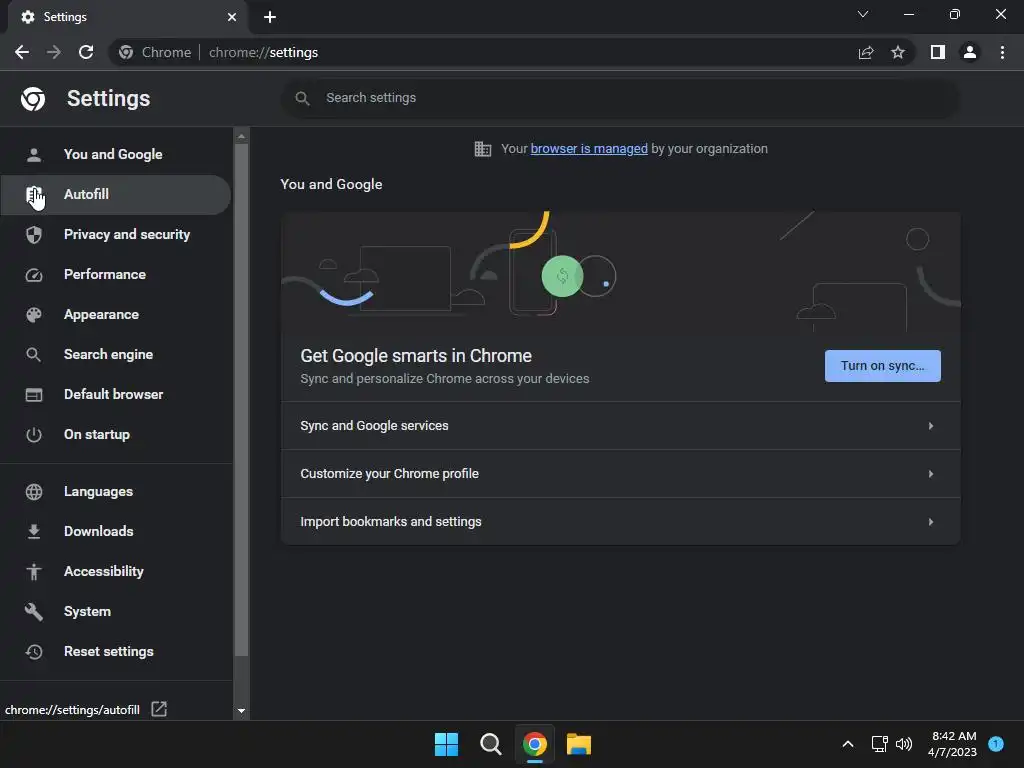Click the Performance gauge icon

pyautogui.click(x=34, y=275)
